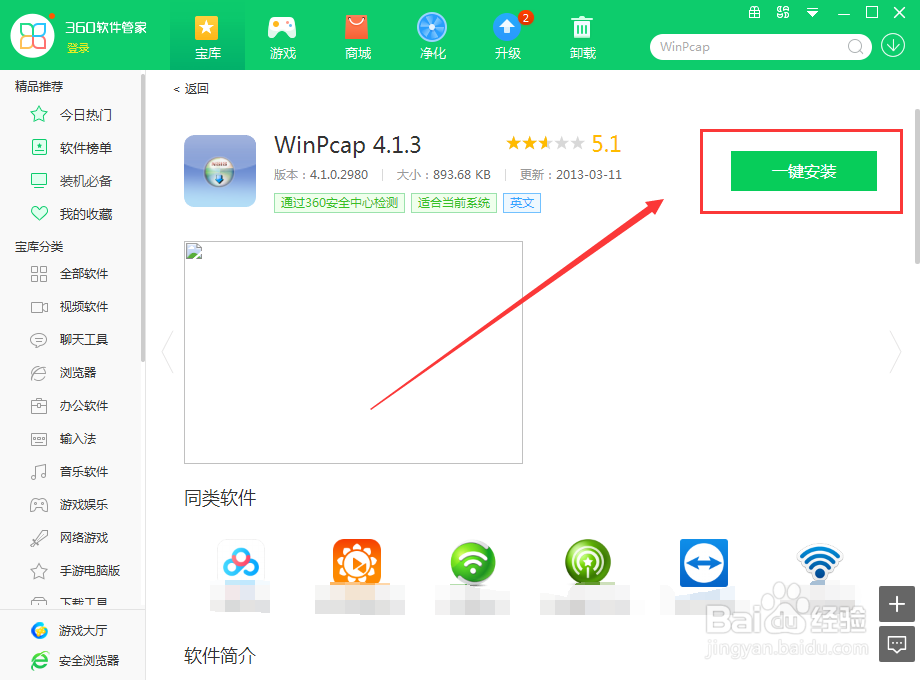Click the 英文 language tag

tap(522, 203)
